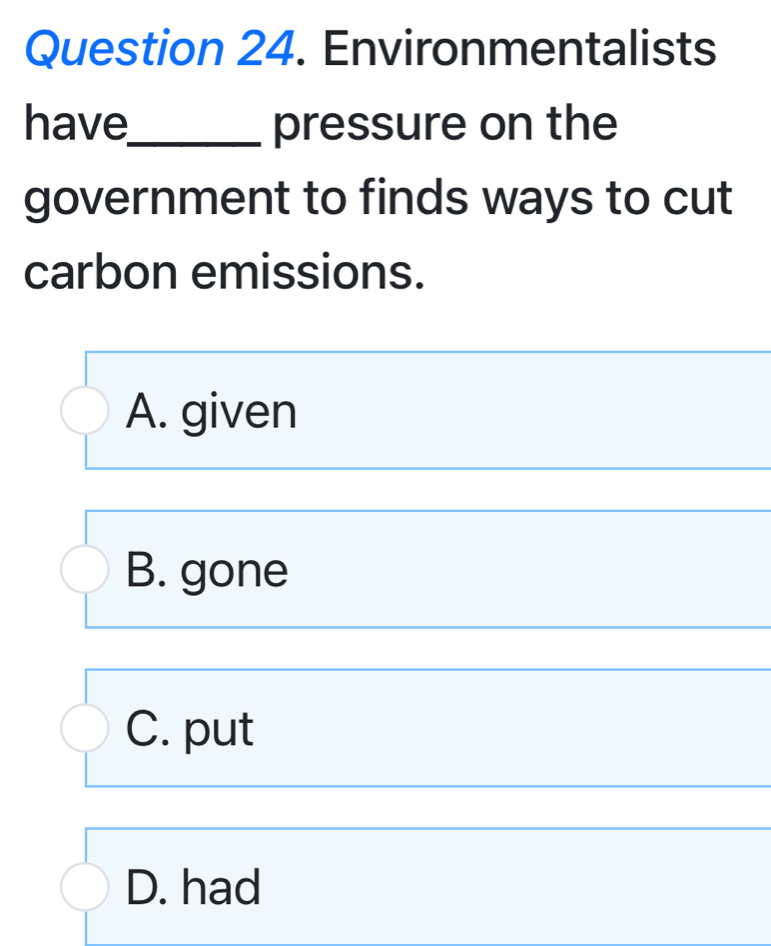Choose the radio button beside 'put'

pos(84,729)
